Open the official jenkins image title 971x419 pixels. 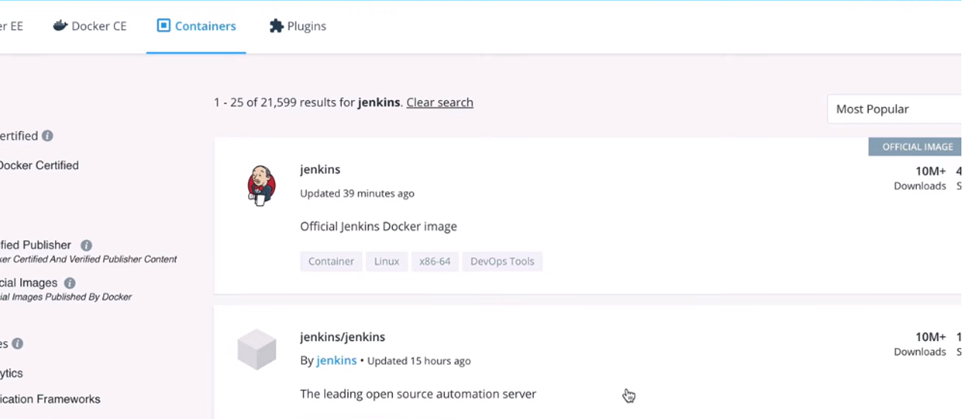(320, 169)
